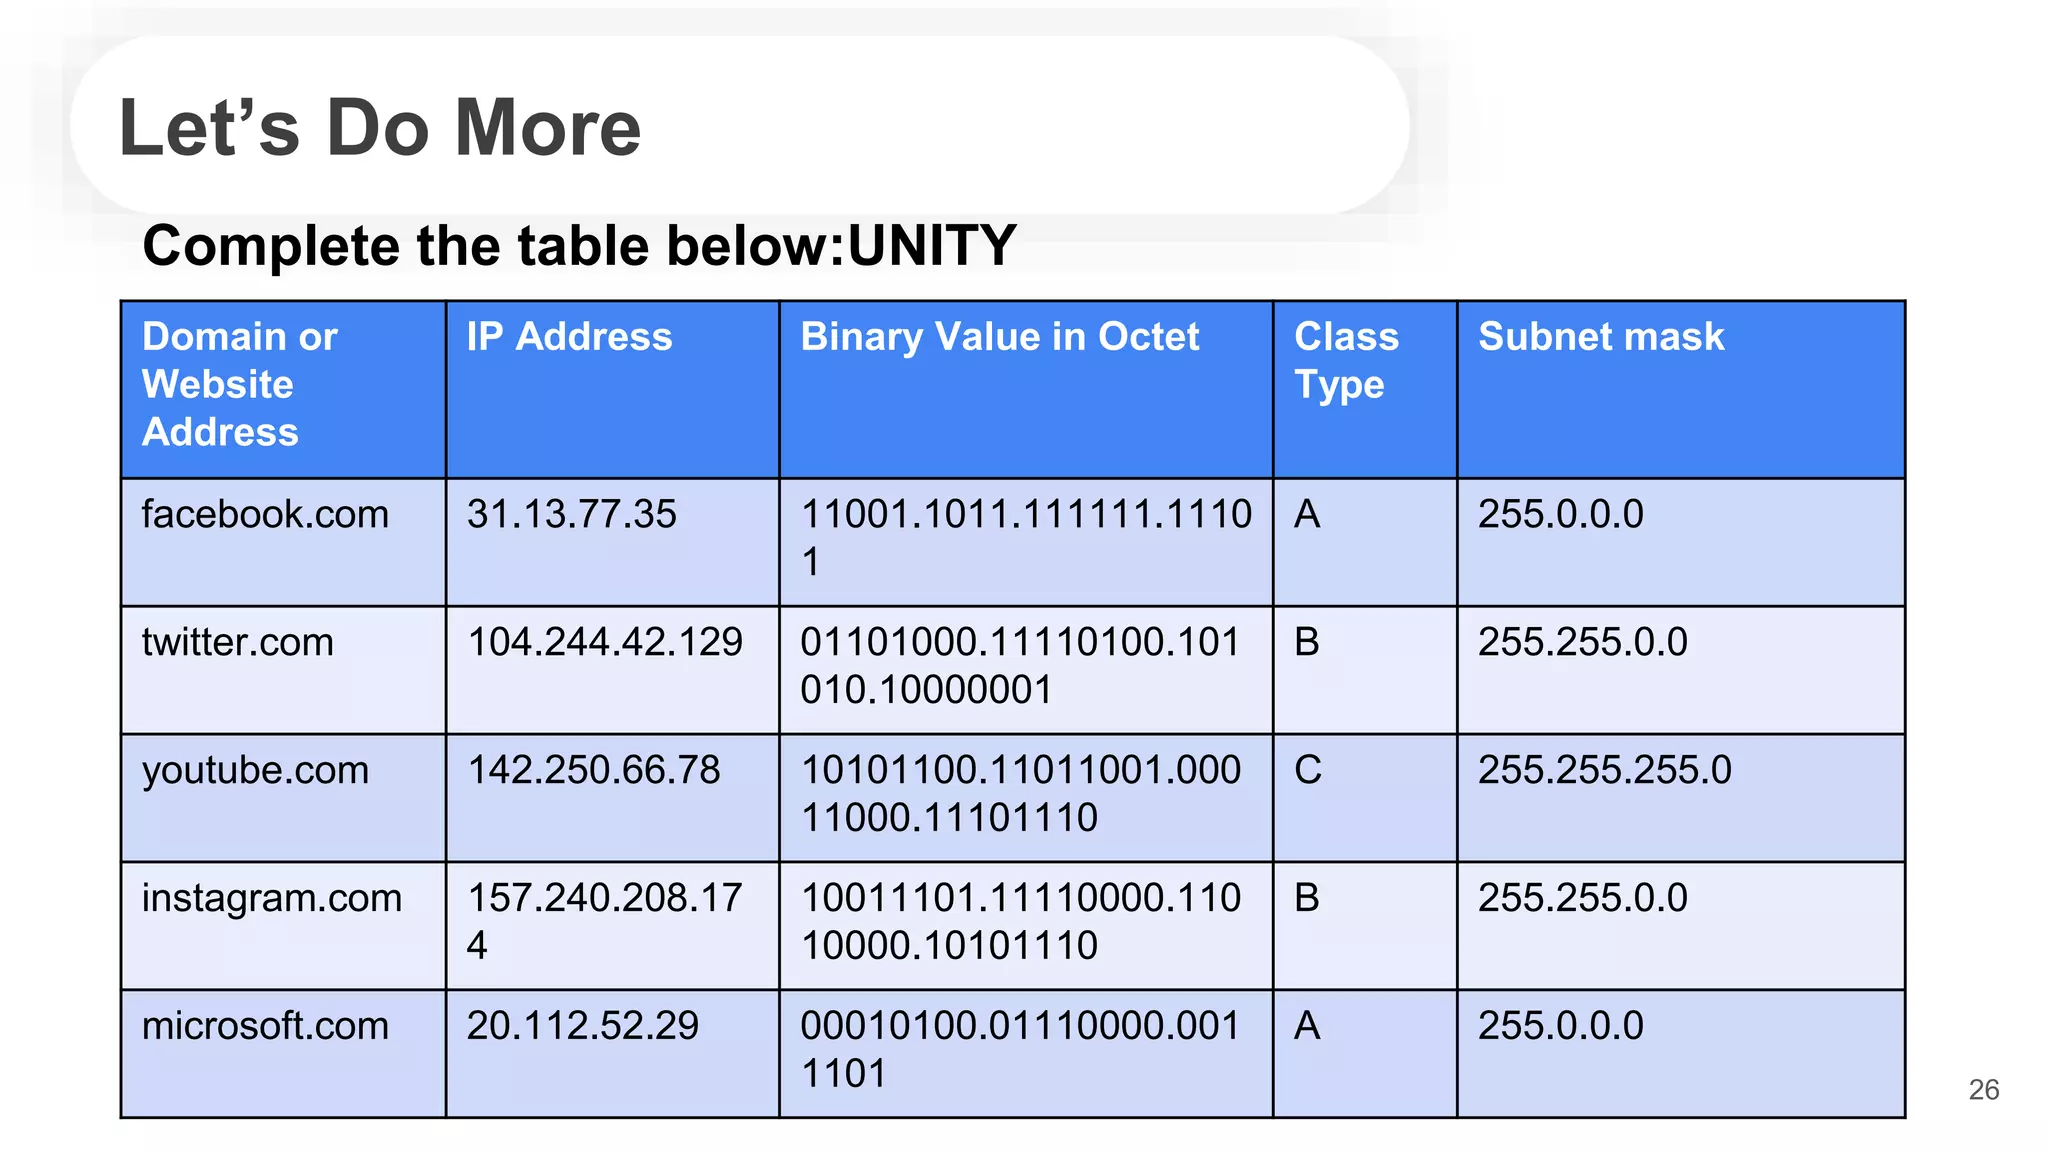The image size is (2048, 1152).
Task: Click the IP address 31.13.77.35 cell
Action: pyautogui.click(x=571, y=515)
